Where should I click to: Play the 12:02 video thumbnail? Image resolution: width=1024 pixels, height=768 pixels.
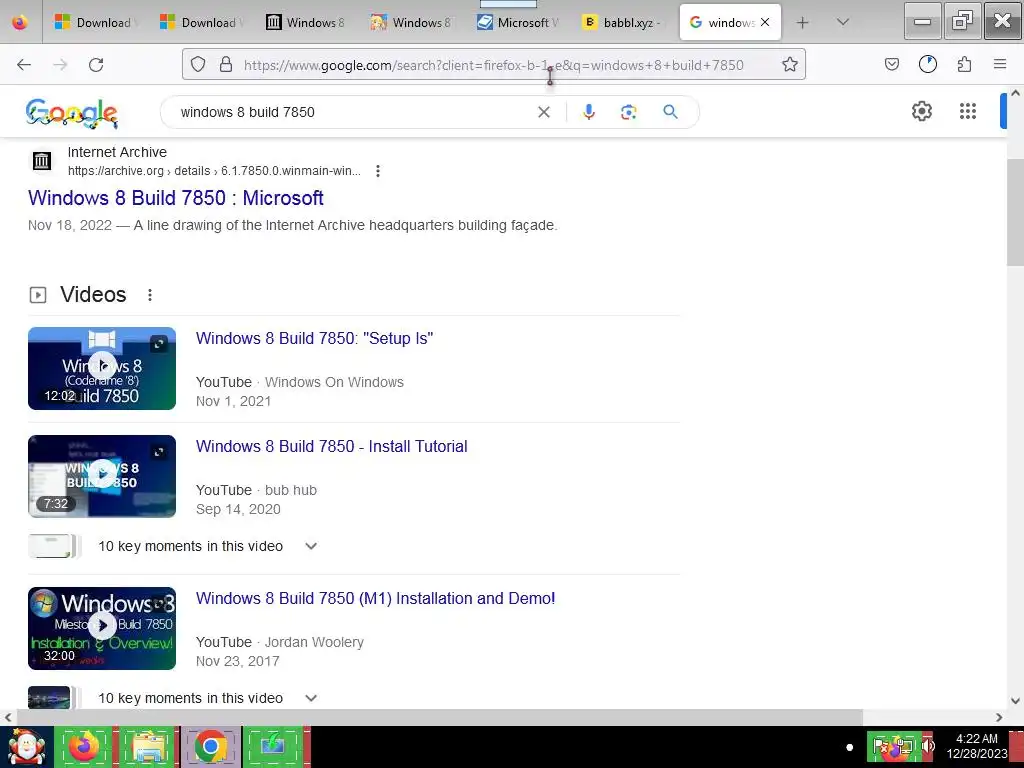102,368
